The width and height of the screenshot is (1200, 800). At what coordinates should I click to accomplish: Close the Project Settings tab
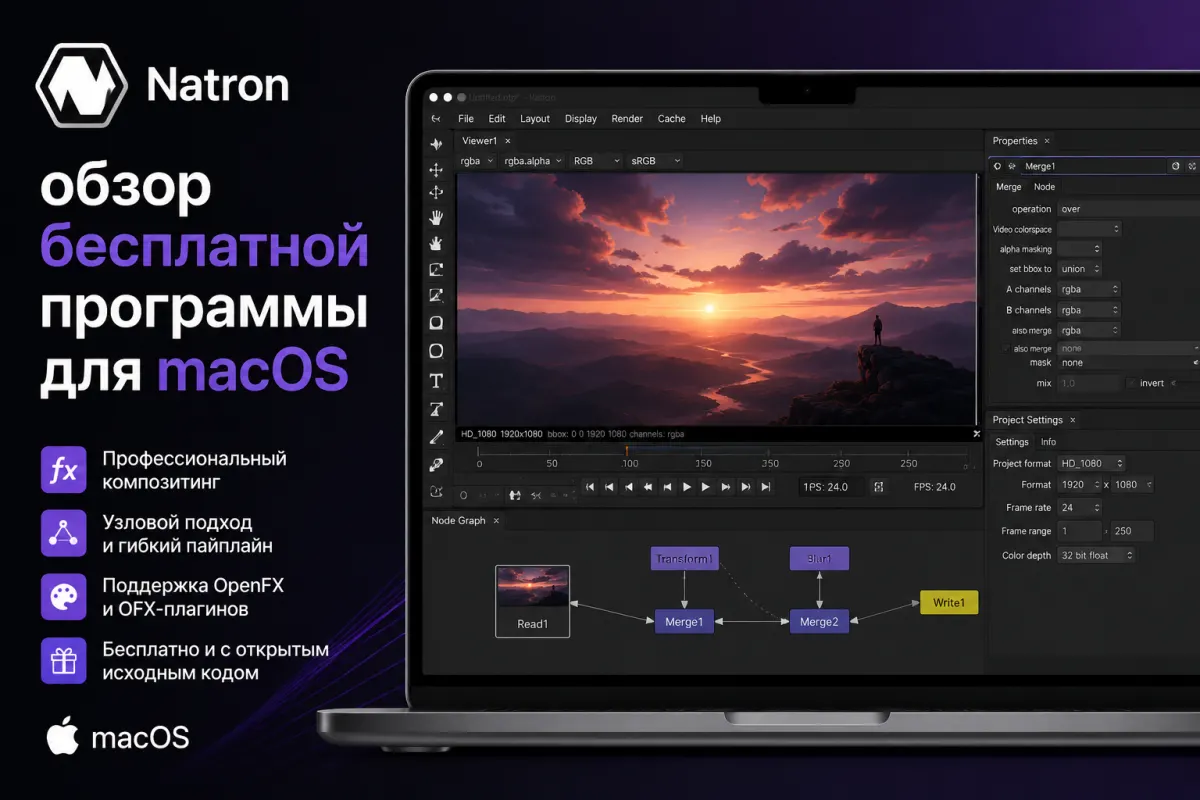[1072, 420]
